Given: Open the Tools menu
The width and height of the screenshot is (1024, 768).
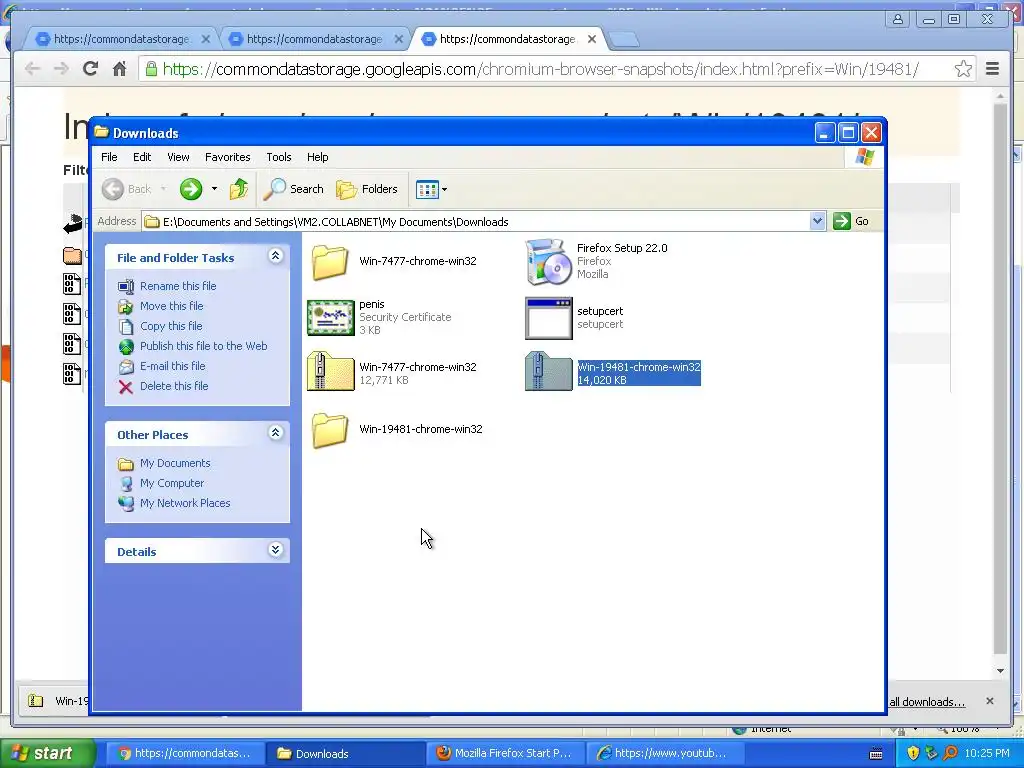Looking at the screenshot, I should coord(278,157).
